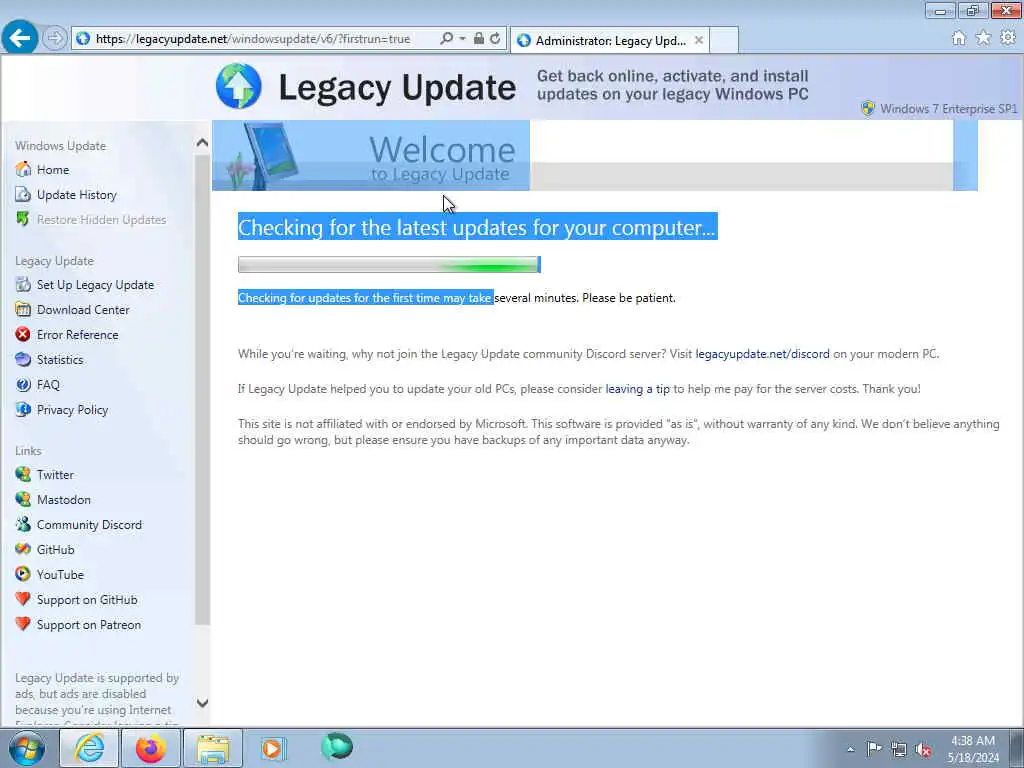Click the Checking for the latest updates heading
Viewport: 1024px width, 768px height.
(x=477, y=227)
